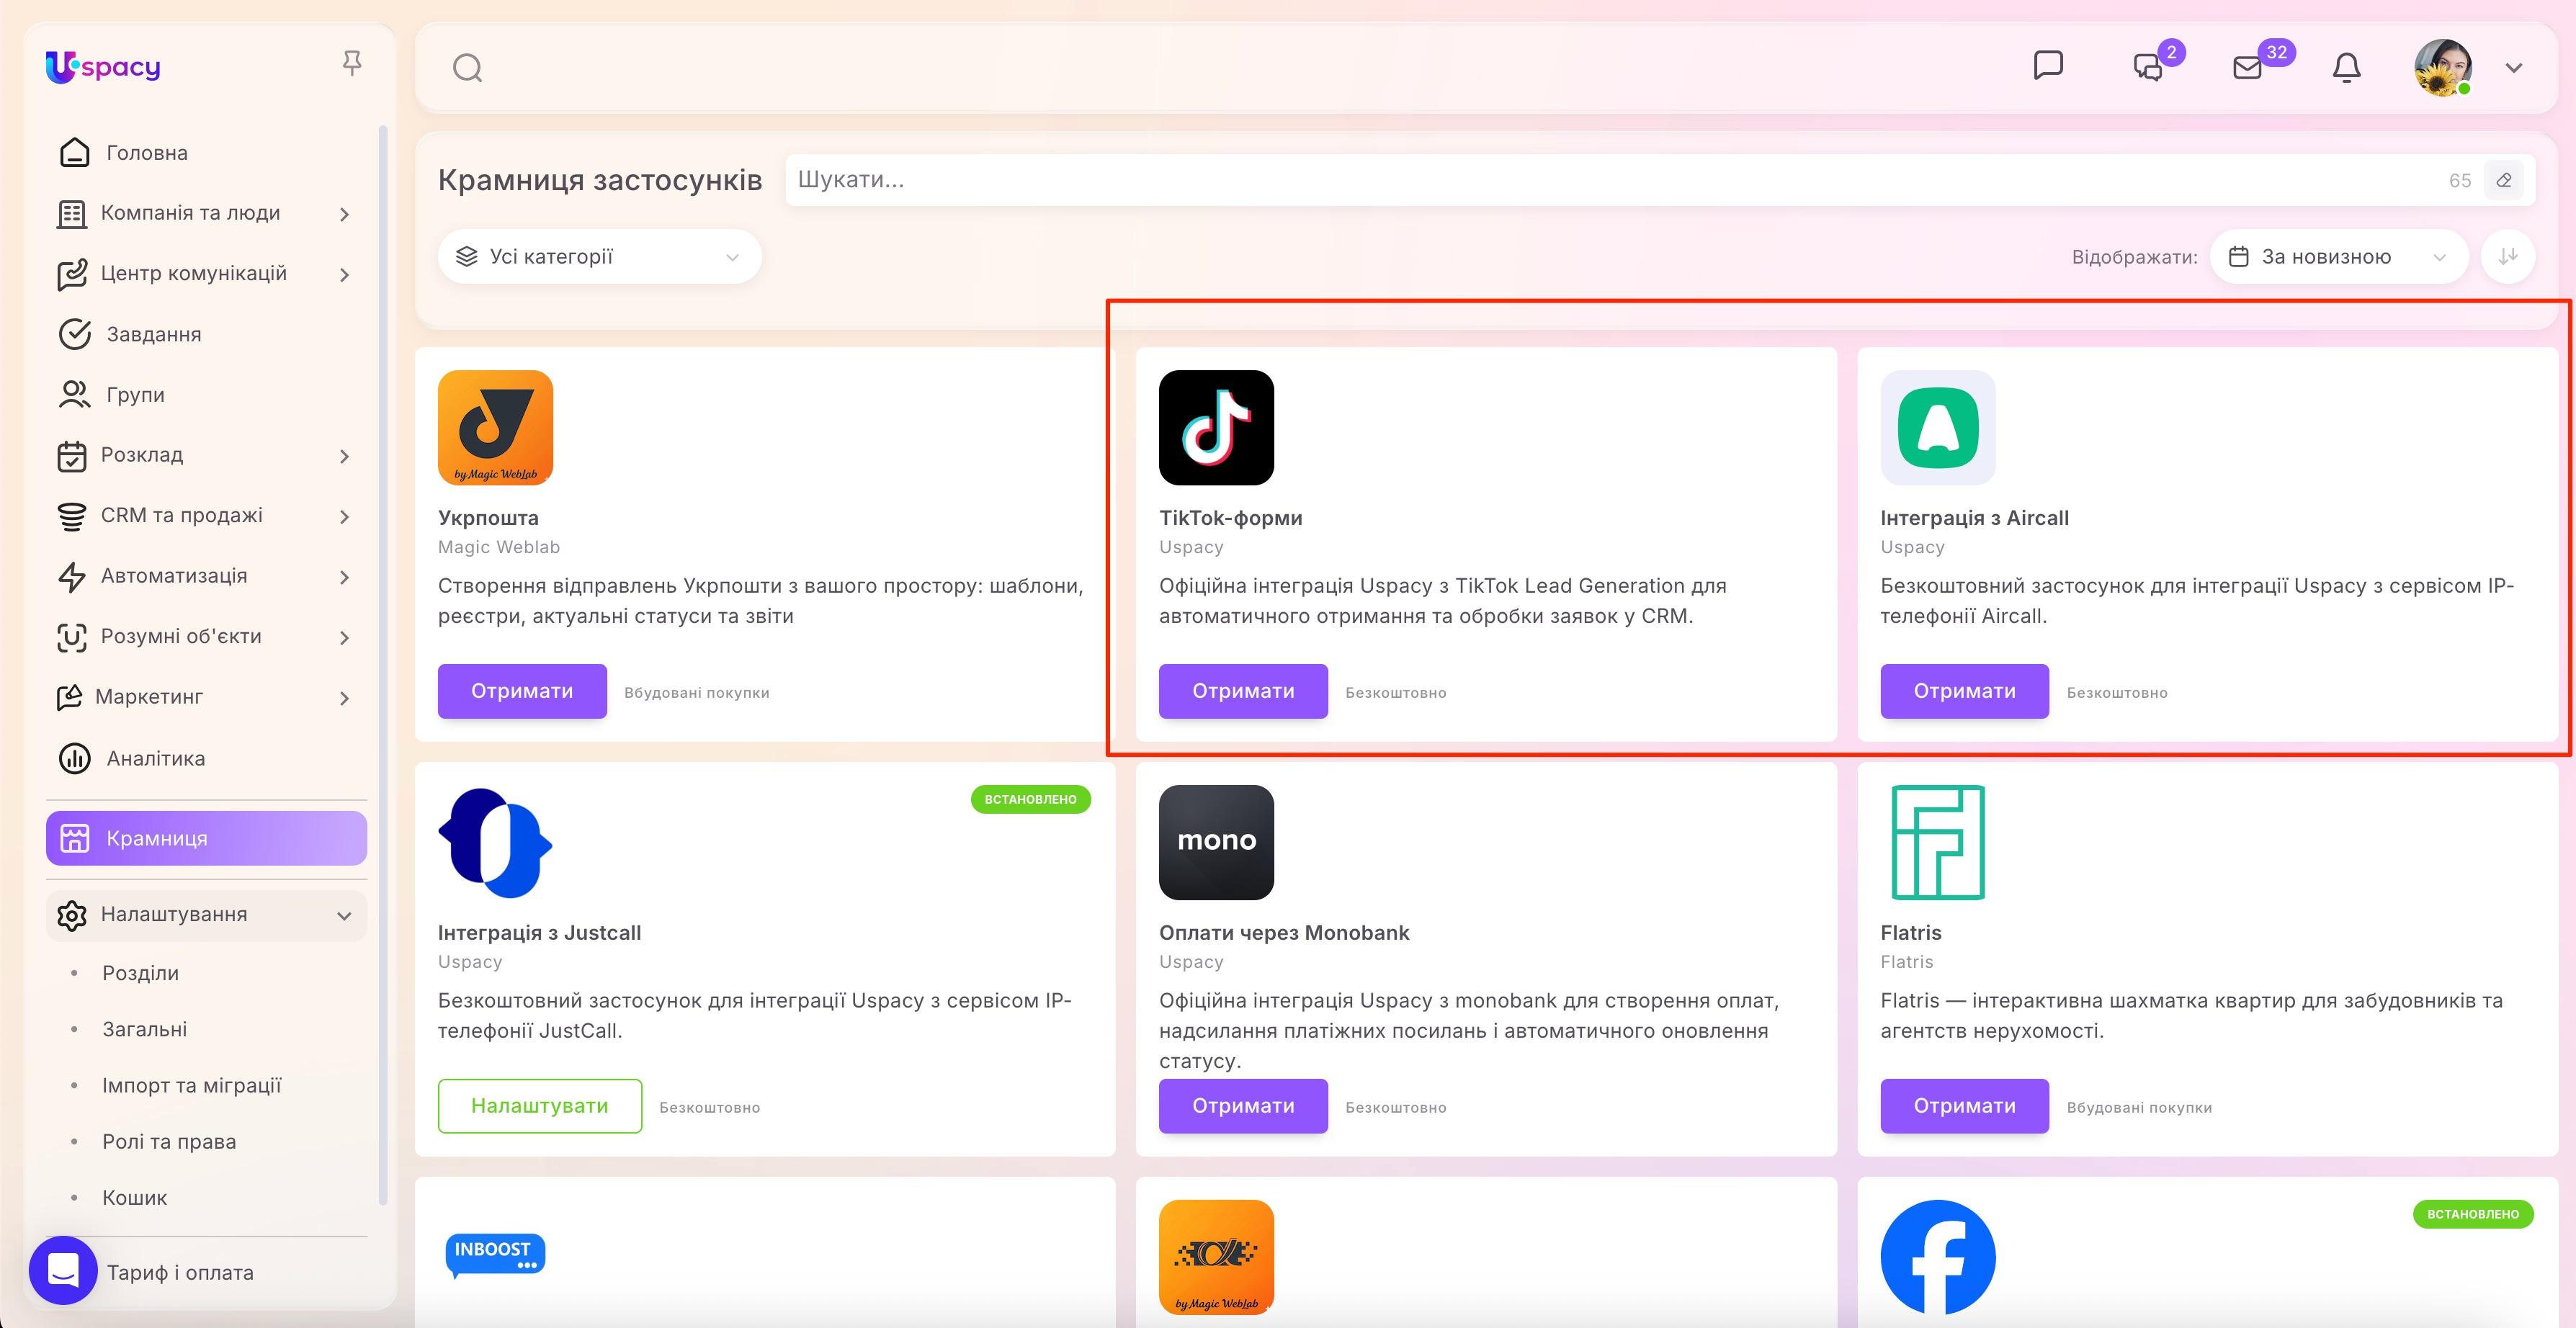The width and height of the screenshot is (2576, 1328).
Task: Collapse Налаштування section
Action: (344, 916)
